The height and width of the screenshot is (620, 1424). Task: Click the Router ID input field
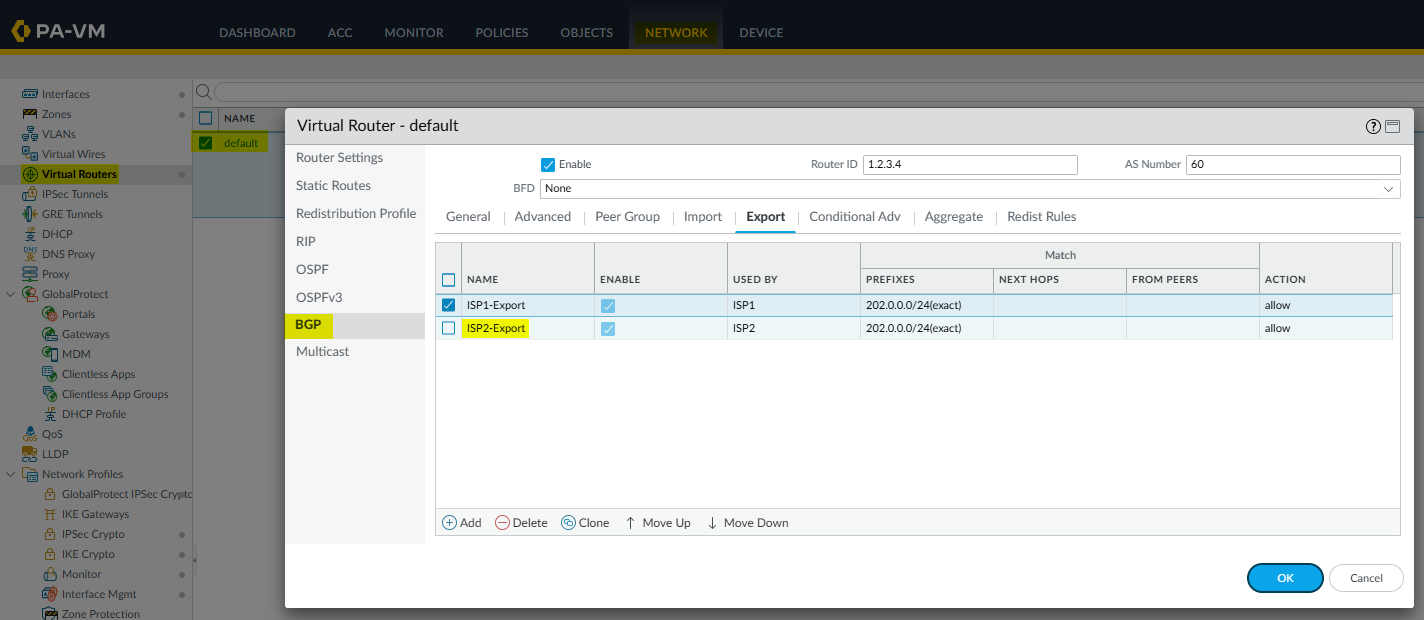click(969, 164)
